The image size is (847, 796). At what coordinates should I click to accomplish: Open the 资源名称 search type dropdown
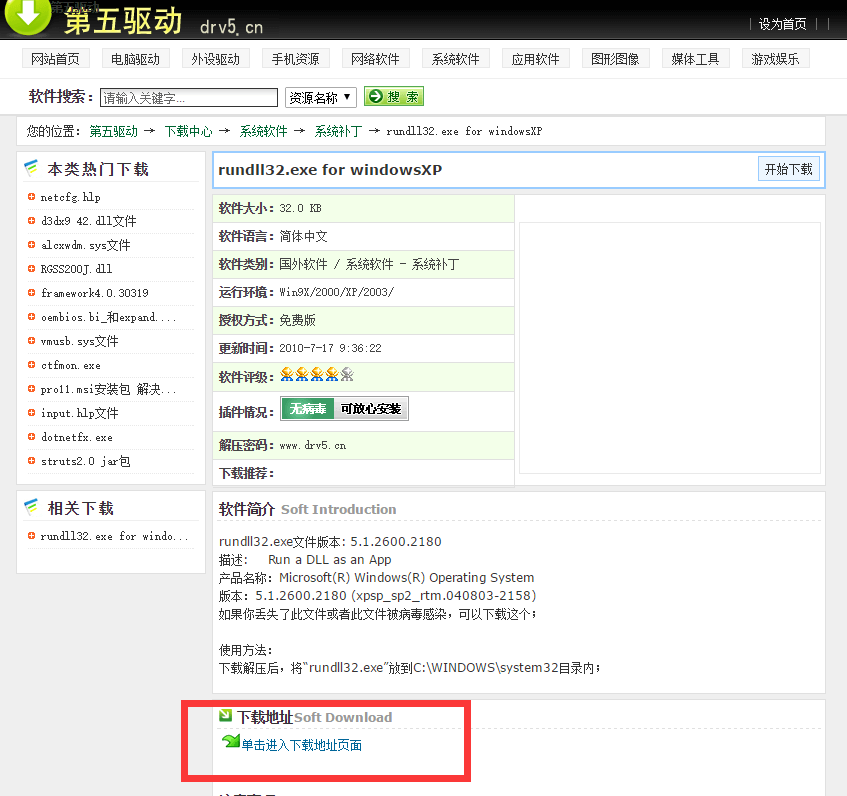pyautogui.click(x=321, y=98)
